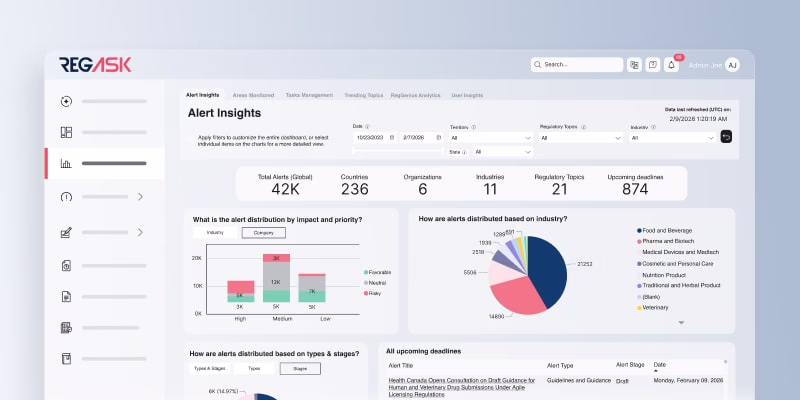800x400 pixels.
Task: Select Types & Stages view toggle
Action: coord(209,368)
